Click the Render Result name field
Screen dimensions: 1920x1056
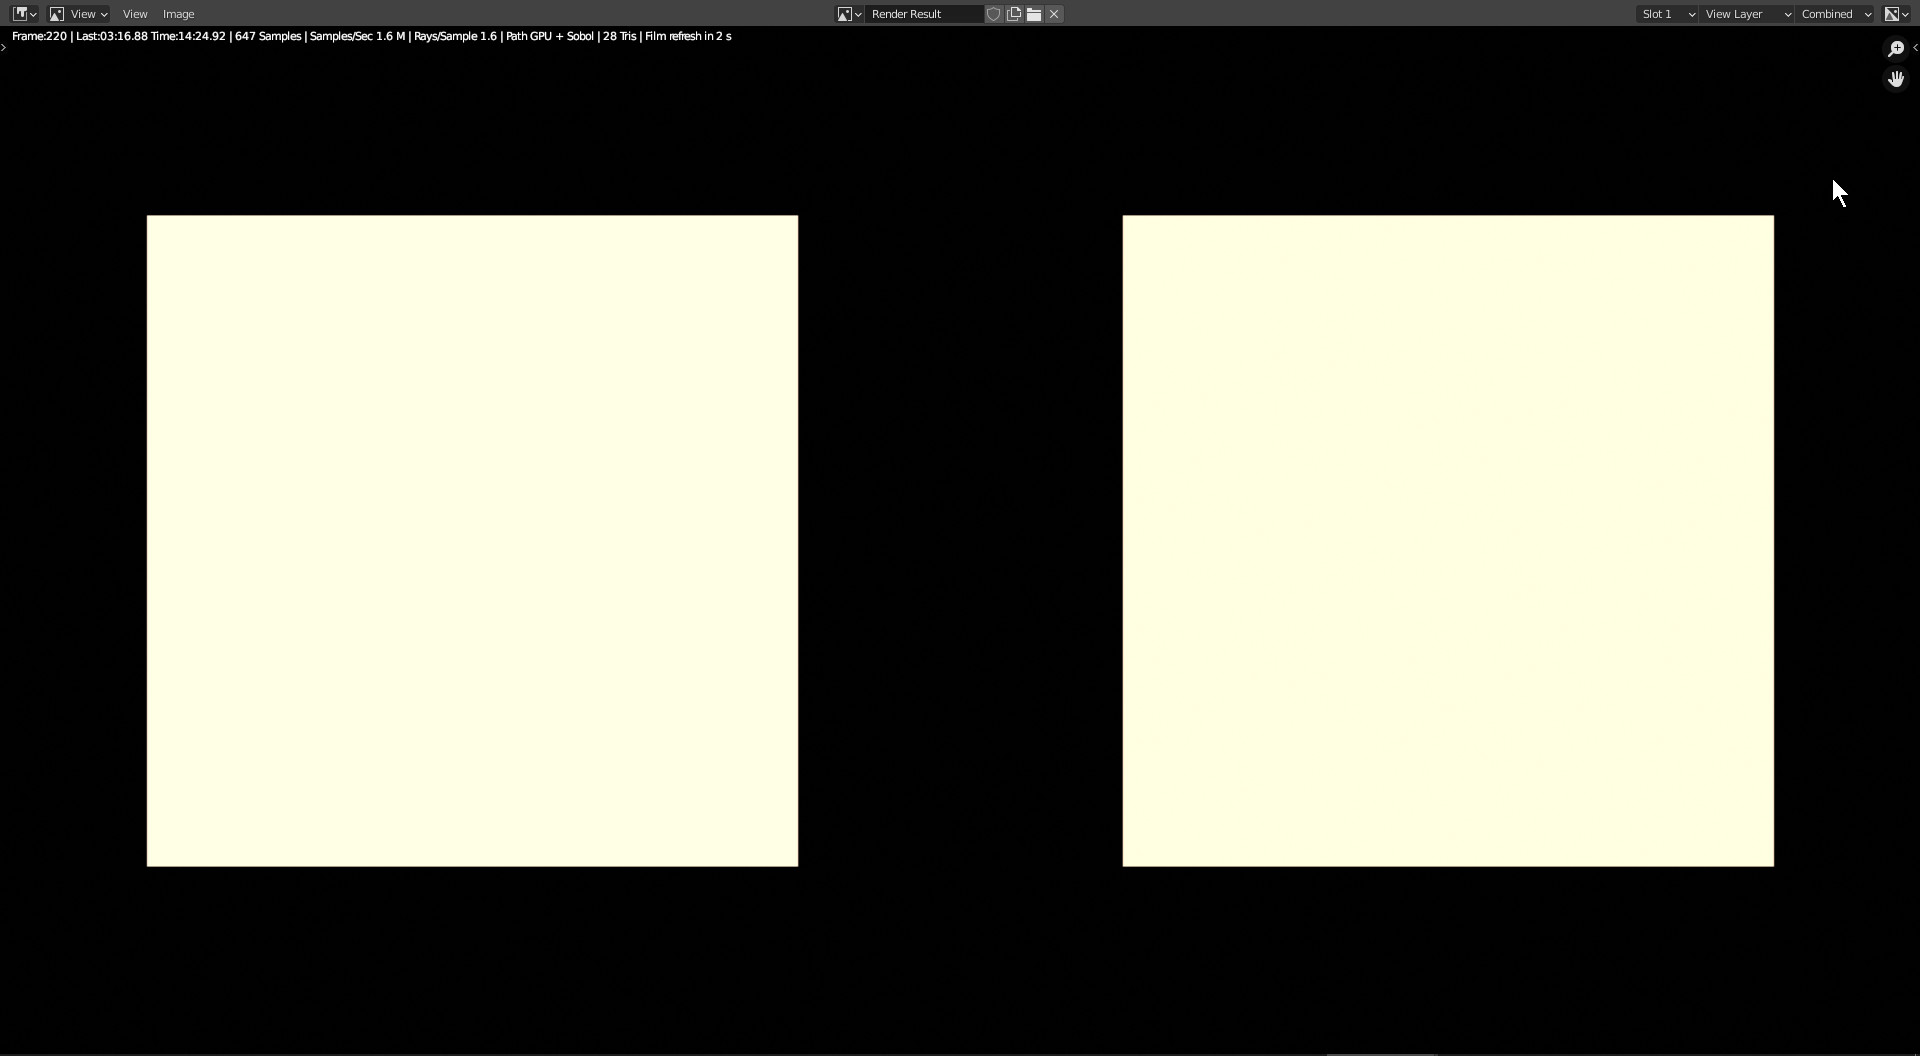[922, 14]
